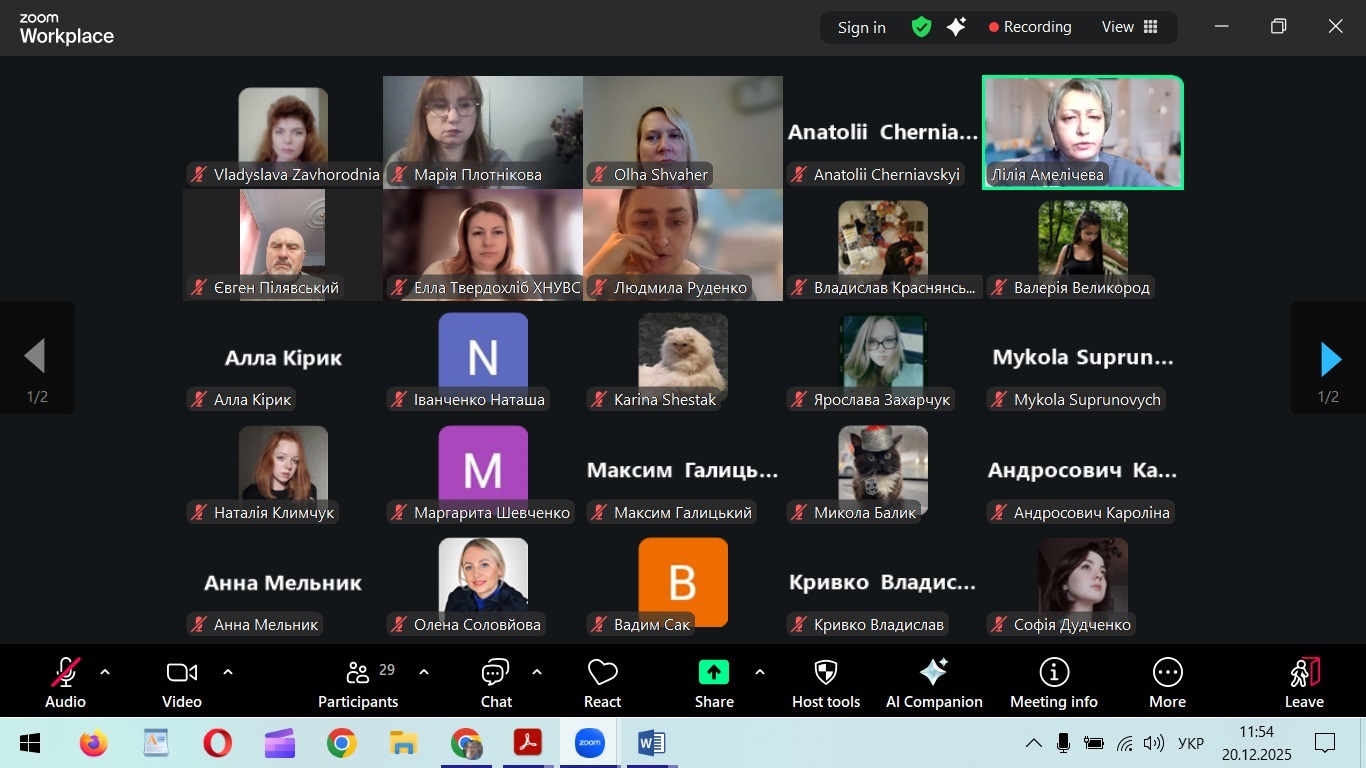This screenshot has width=1366, height=768.
Task: Open the View layout menu
Action: 1129,27
